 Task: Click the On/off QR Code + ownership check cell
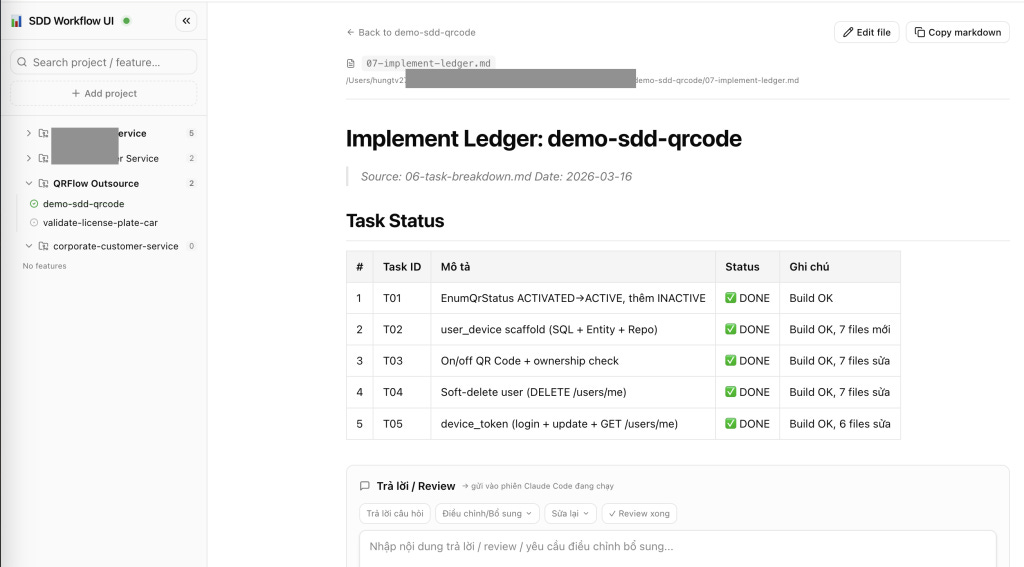(573, 361)
